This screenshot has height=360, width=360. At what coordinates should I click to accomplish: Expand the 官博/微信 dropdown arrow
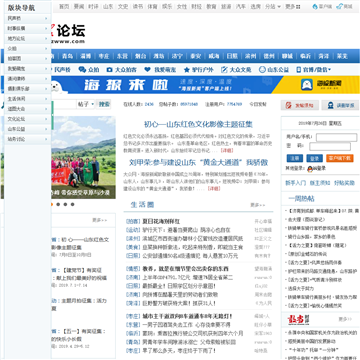[x=329, y=70]
